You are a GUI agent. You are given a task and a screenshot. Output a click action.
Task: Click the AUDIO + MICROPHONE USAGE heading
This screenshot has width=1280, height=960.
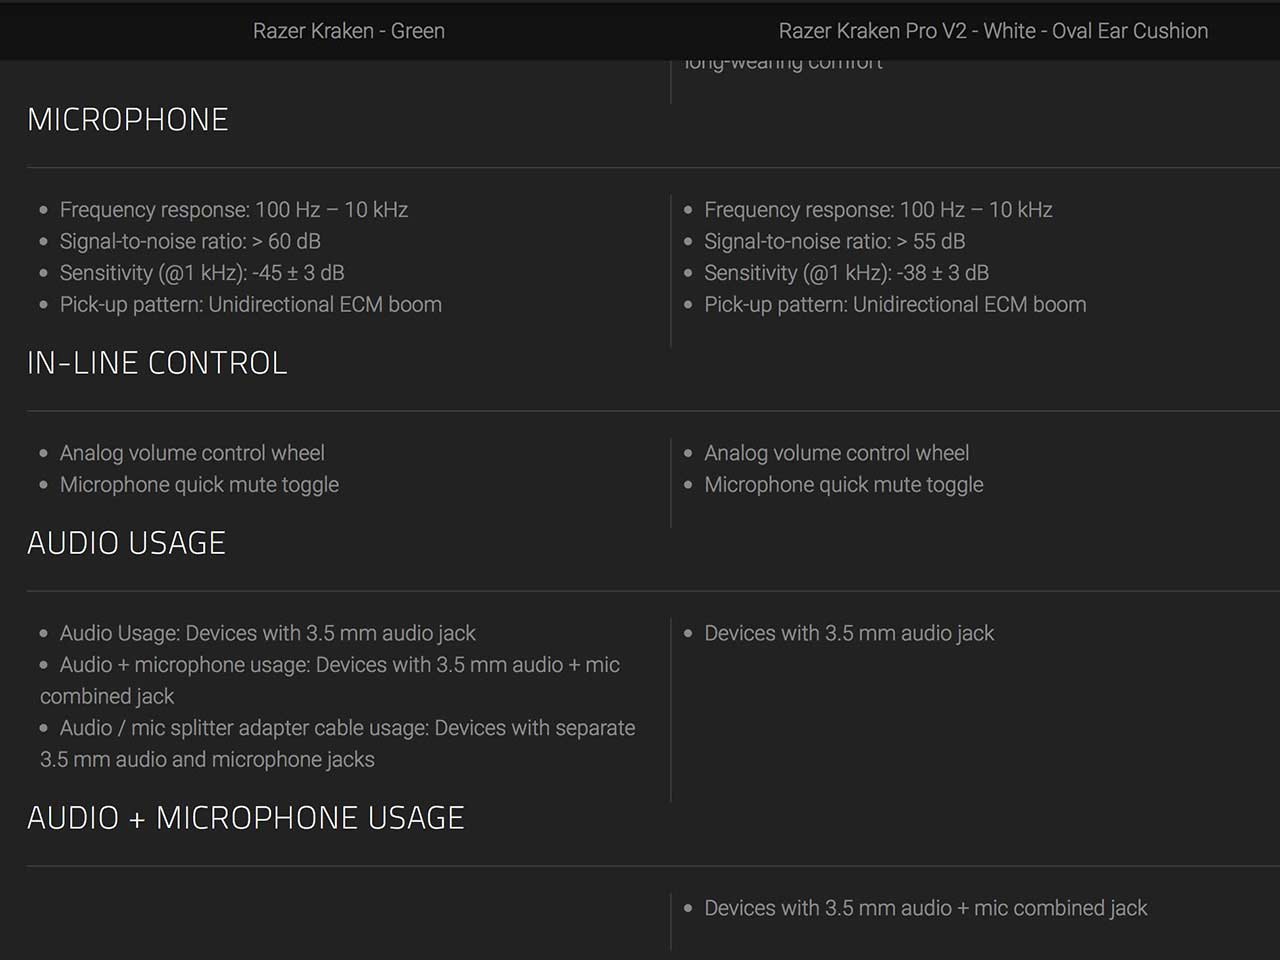pos(246,818)
